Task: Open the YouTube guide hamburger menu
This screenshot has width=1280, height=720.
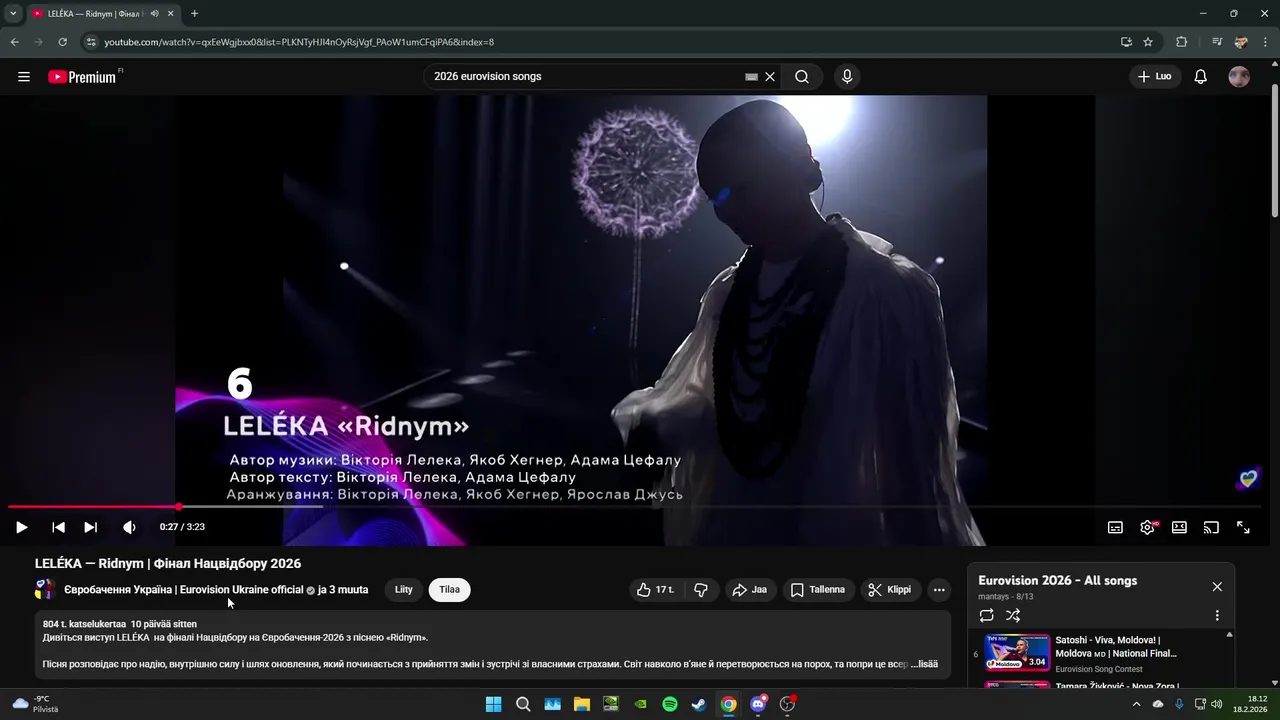Action: [24, 77]
